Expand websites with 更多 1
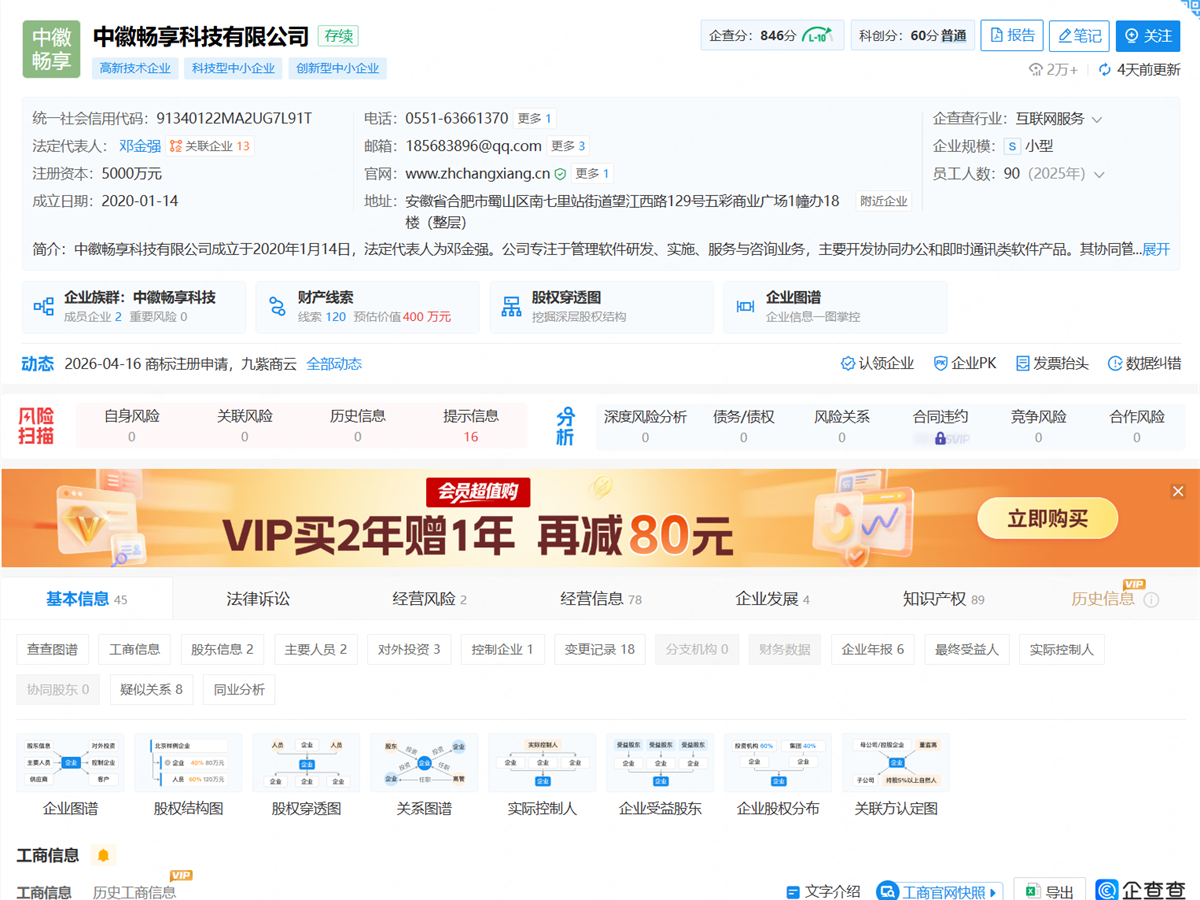Screen dimensions: 1200x900 click(x=592, y=174)
